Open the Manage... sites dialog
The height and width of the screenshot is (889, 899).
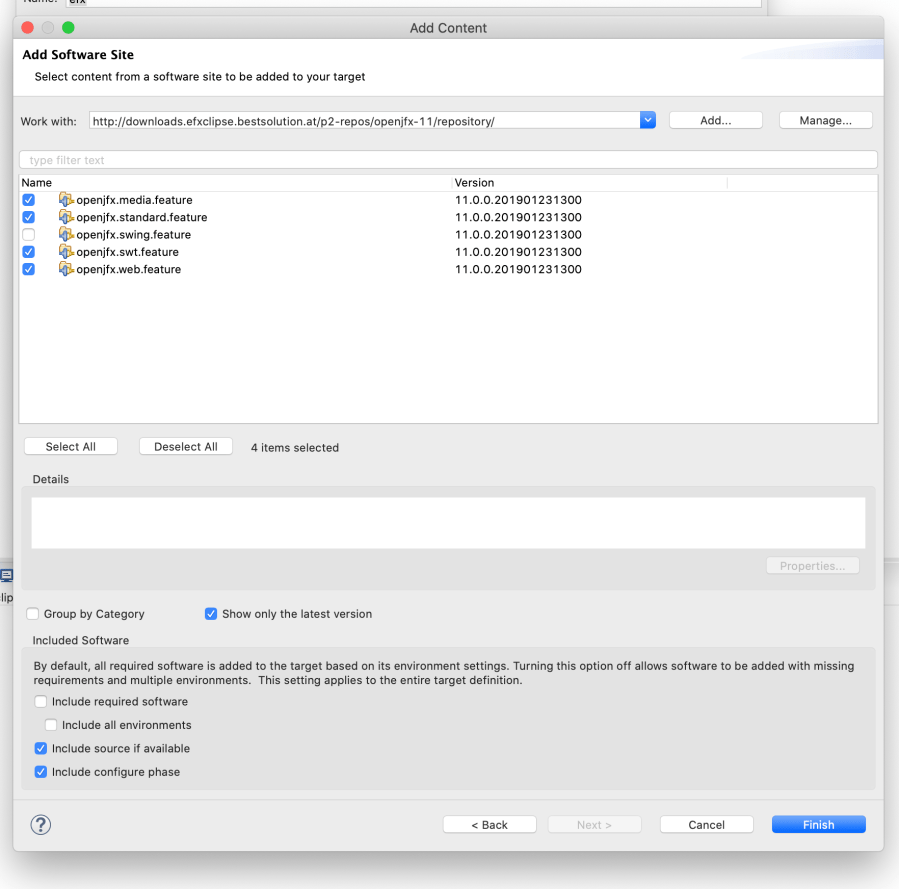(825, 121)
